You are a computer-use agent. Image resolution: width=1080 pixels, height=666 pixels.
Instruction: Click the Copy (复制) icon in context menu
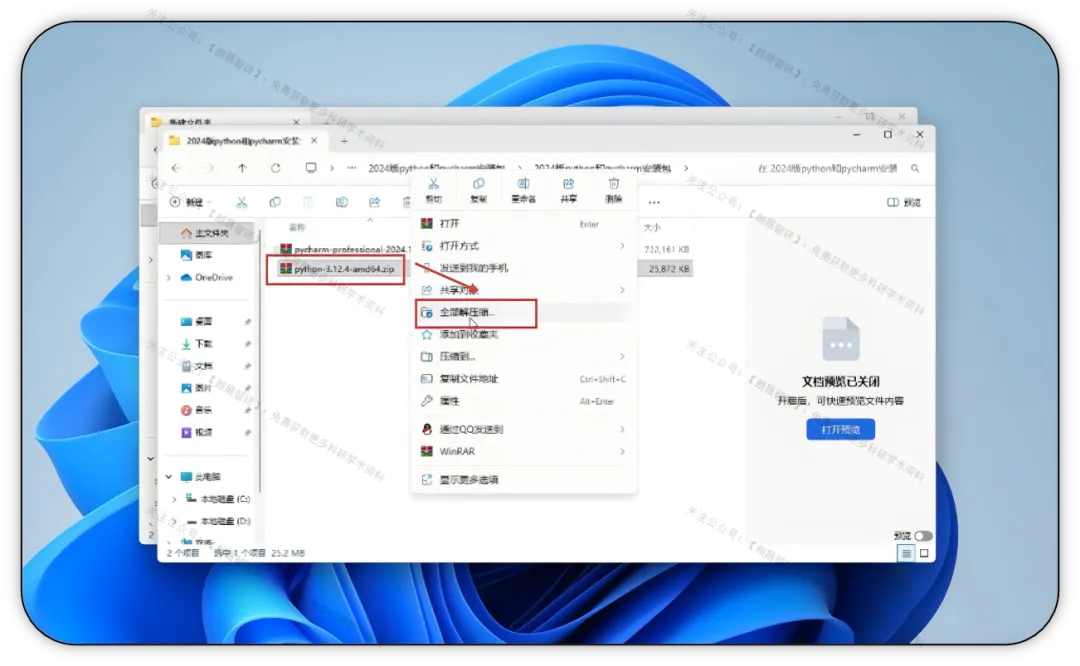(478, 184)
